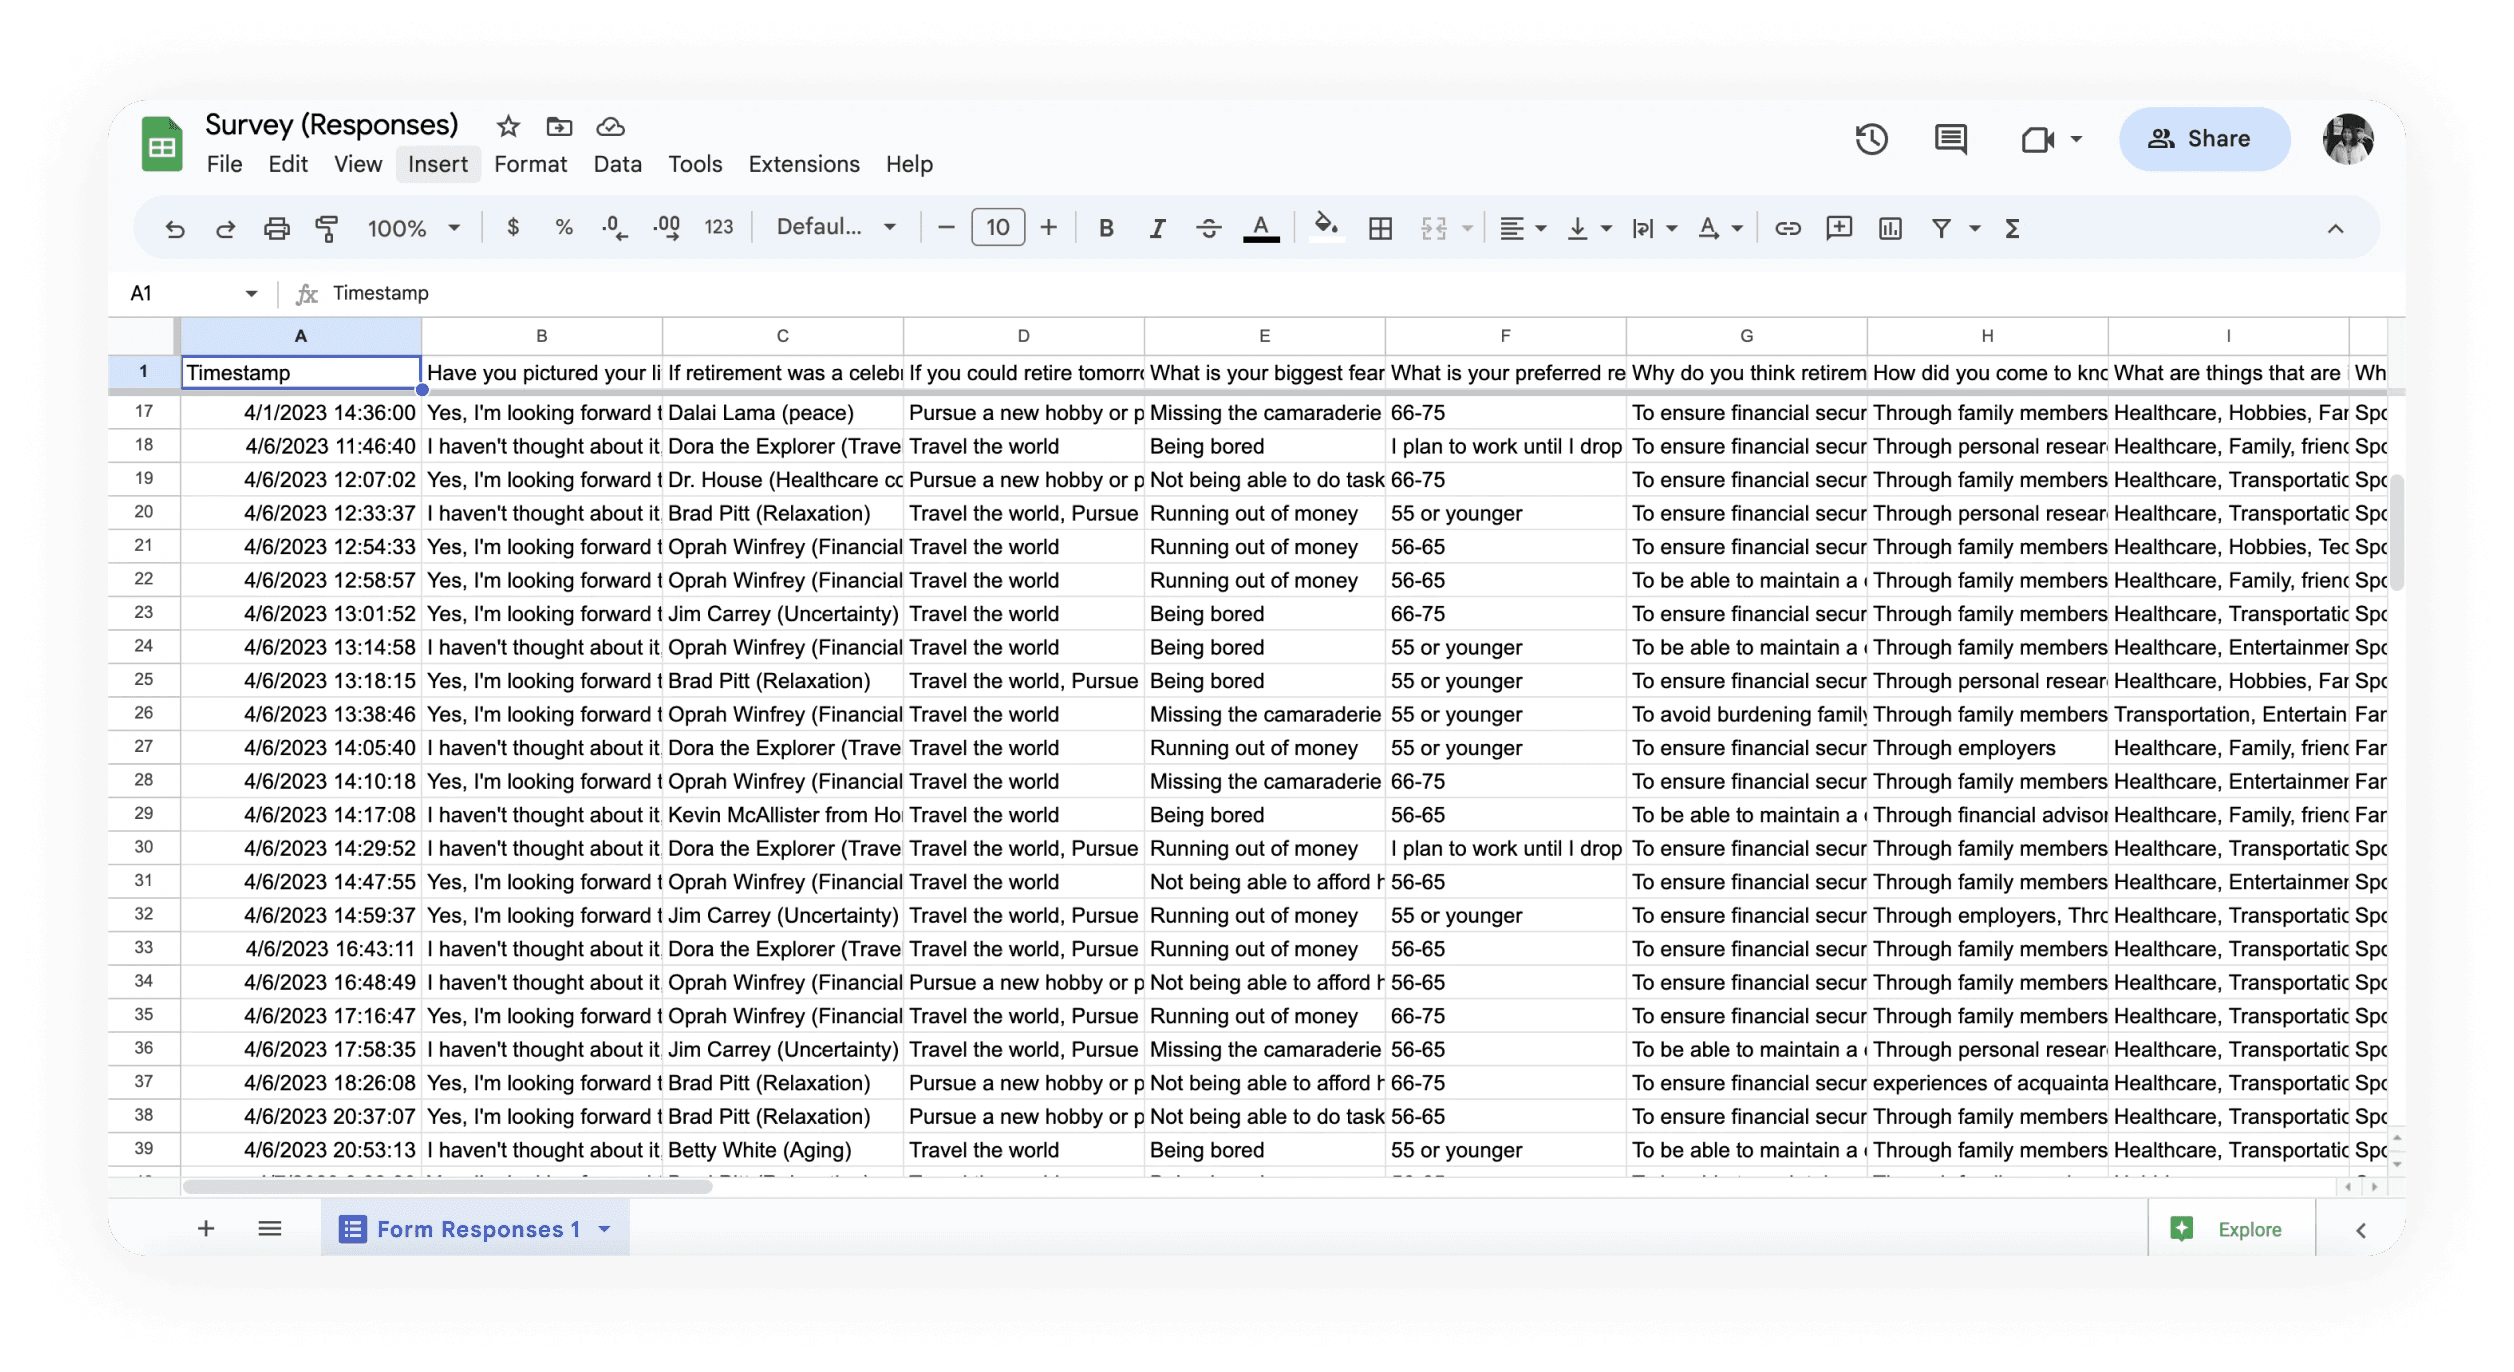Open the merge cells dropdown arrow

pos(1468,229)
